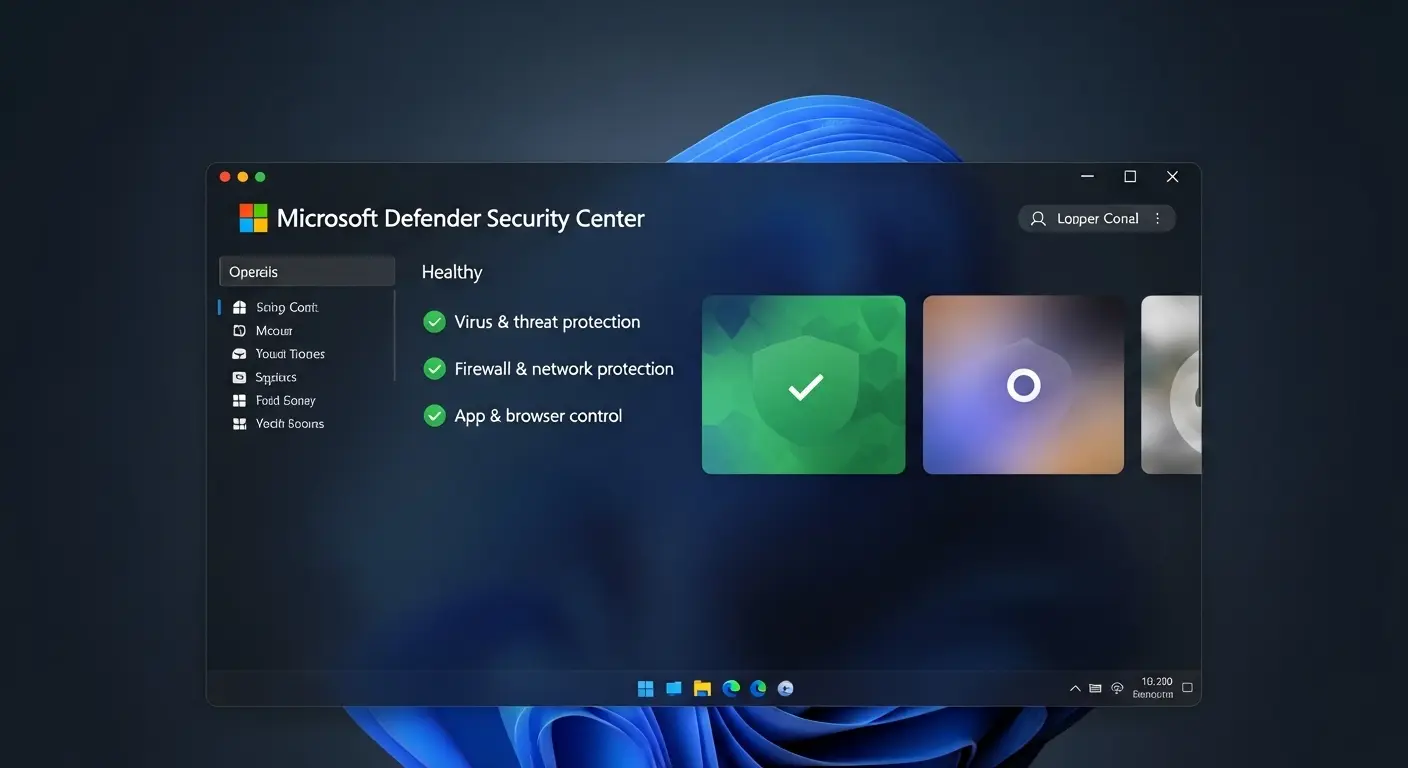Click the Windows Start button in taskbar
The width and height of the screenshot is (1408, 768).
click(646, 688)
